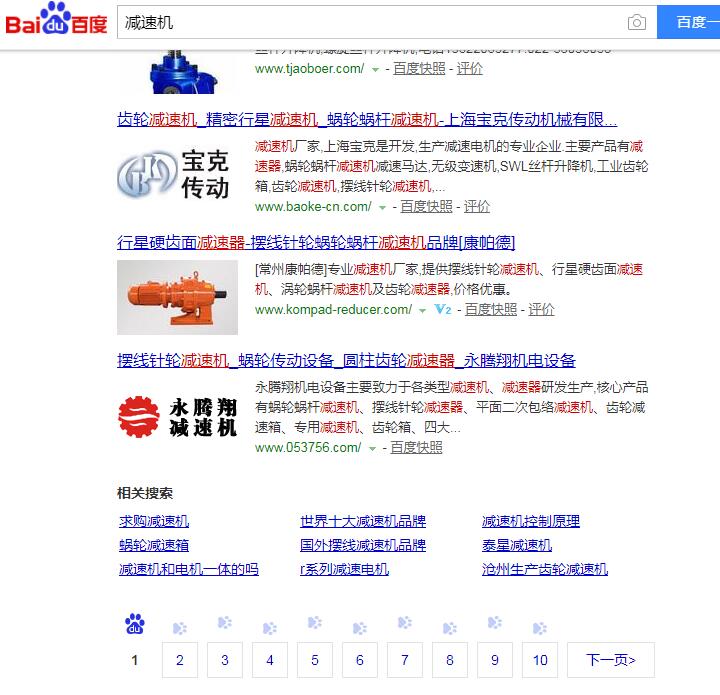Click the paw icon above page 2
The height and width of the screenshot is (695, 720).
point(180,628)
